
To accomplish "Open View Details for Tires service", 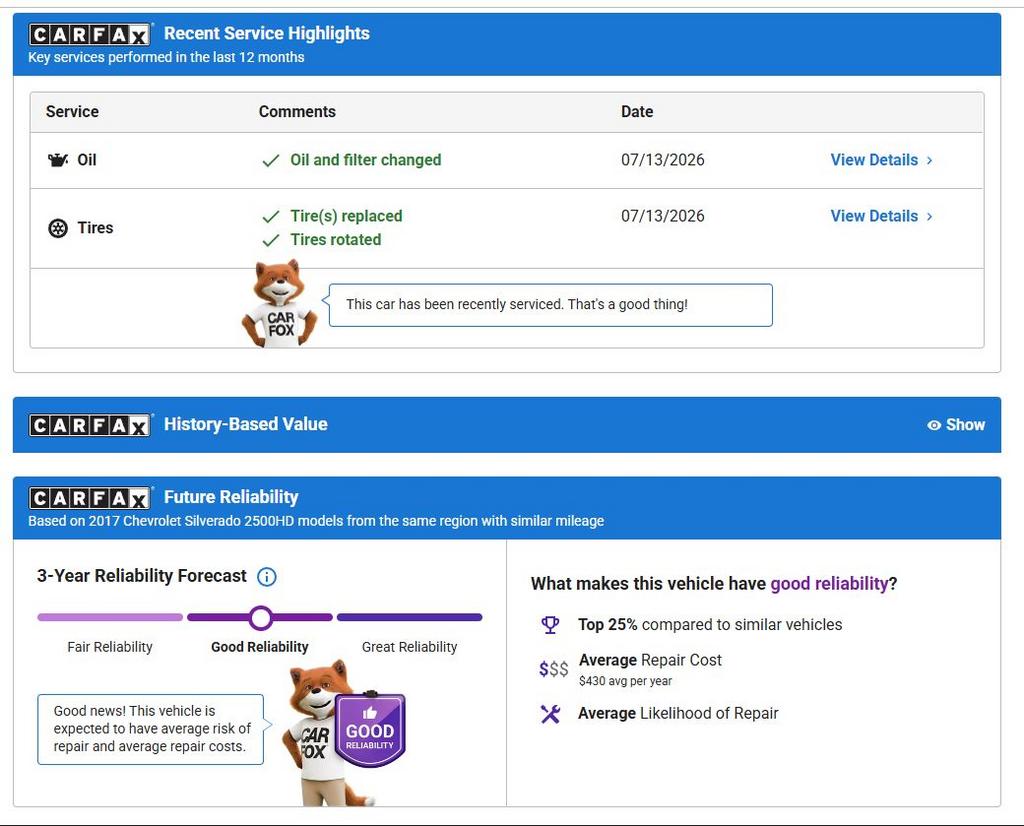I will tap(882, 216).
